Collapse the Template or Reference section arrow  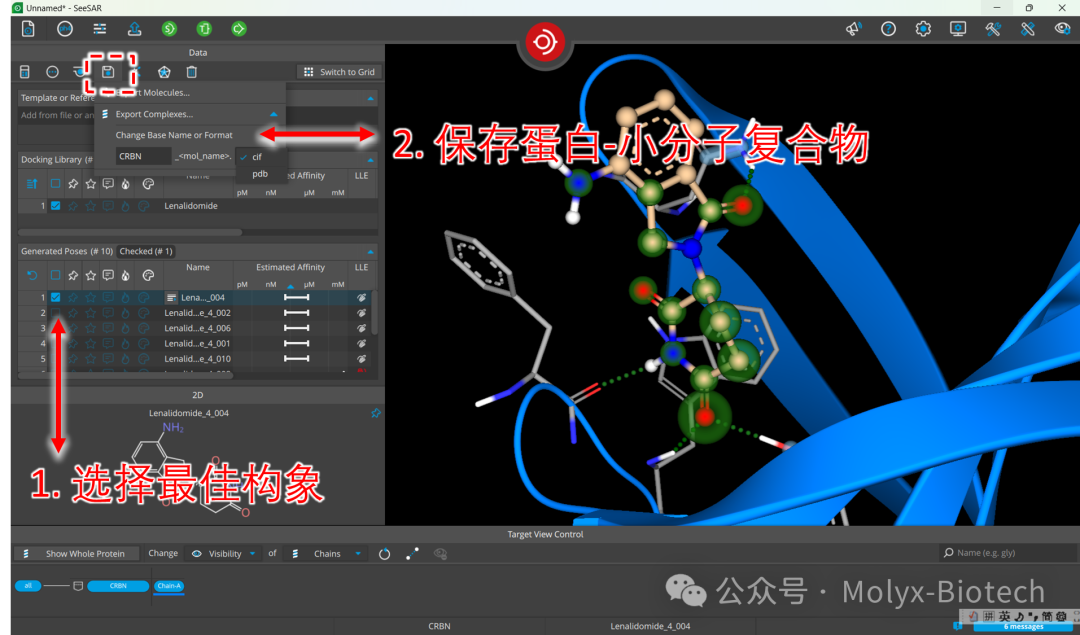pos(371,98)
